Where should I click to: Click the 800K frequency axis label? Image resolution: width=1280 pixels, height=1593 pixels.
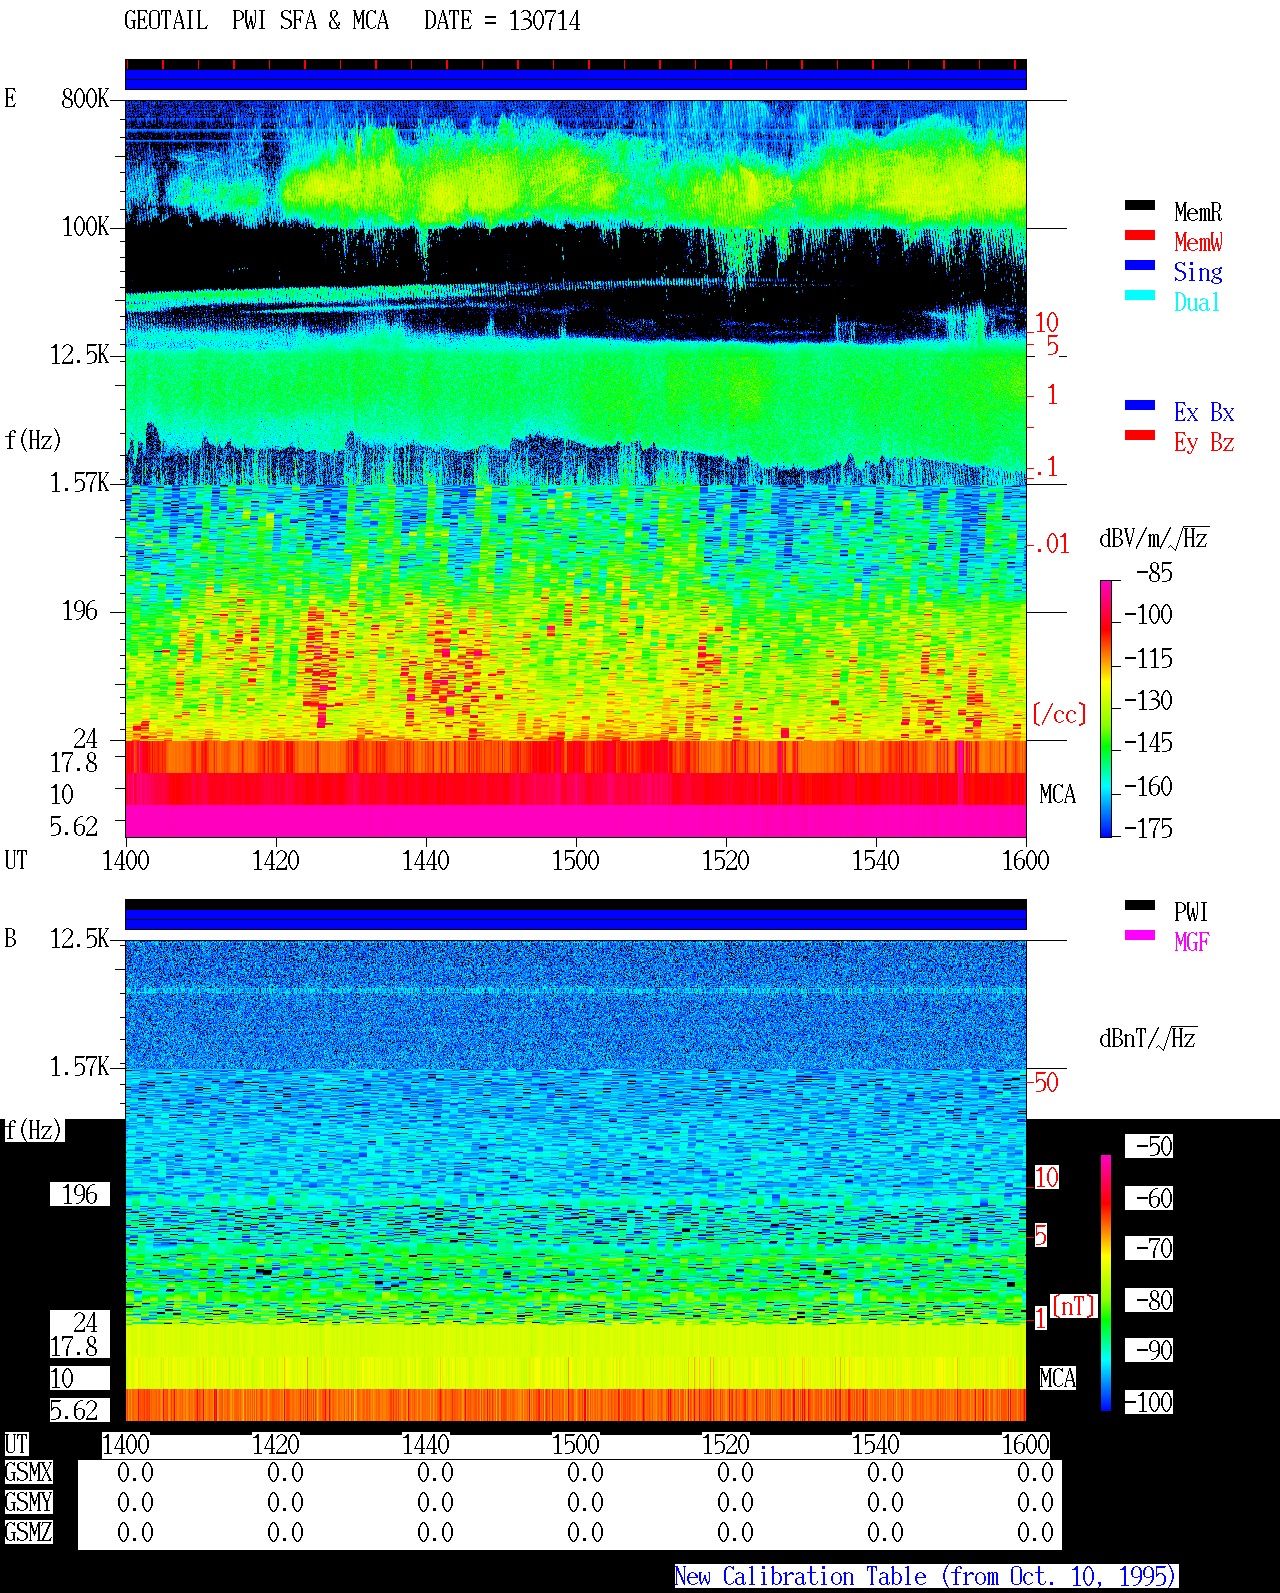85,99
